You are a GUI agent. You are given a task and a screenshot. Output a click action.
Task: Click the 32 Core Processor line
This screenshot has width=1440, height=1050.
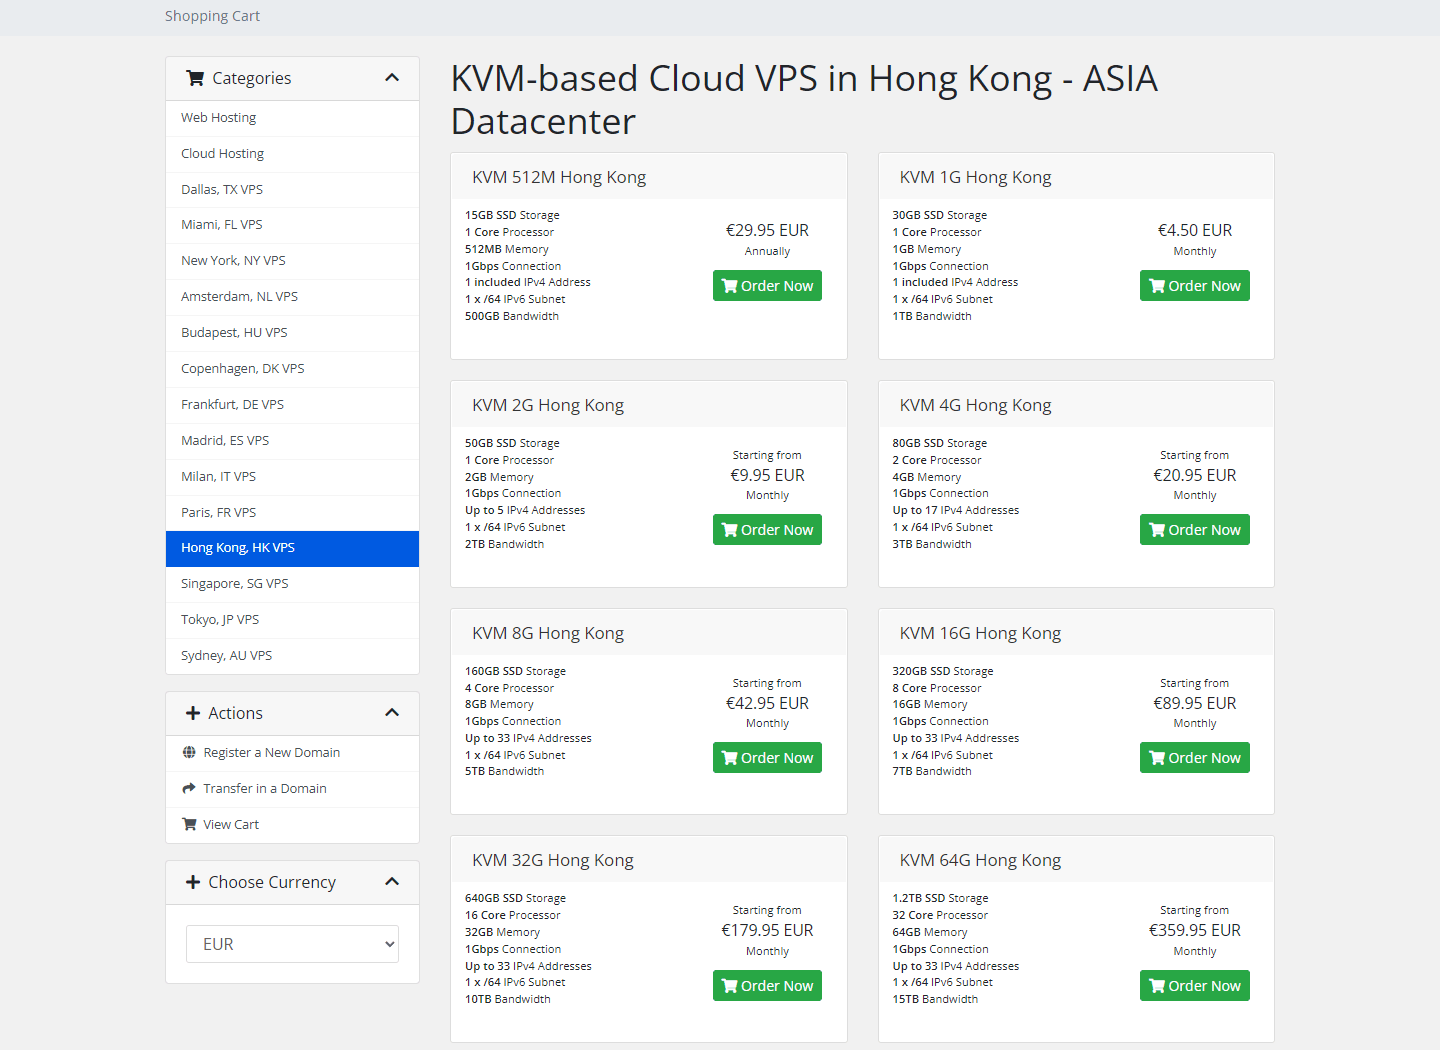[x=940, y=915]
